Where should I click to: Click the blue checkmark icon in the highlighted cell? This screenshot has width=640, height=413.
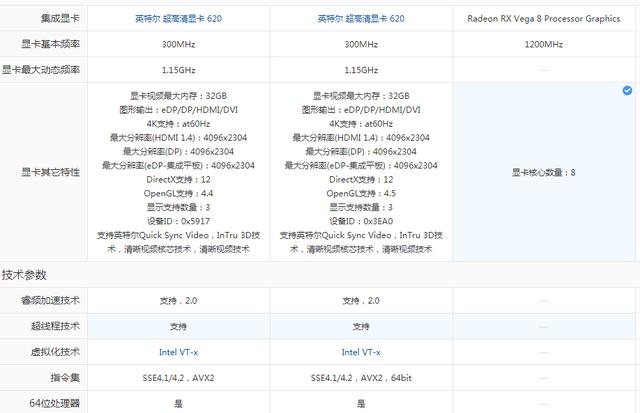pos(627,91)
